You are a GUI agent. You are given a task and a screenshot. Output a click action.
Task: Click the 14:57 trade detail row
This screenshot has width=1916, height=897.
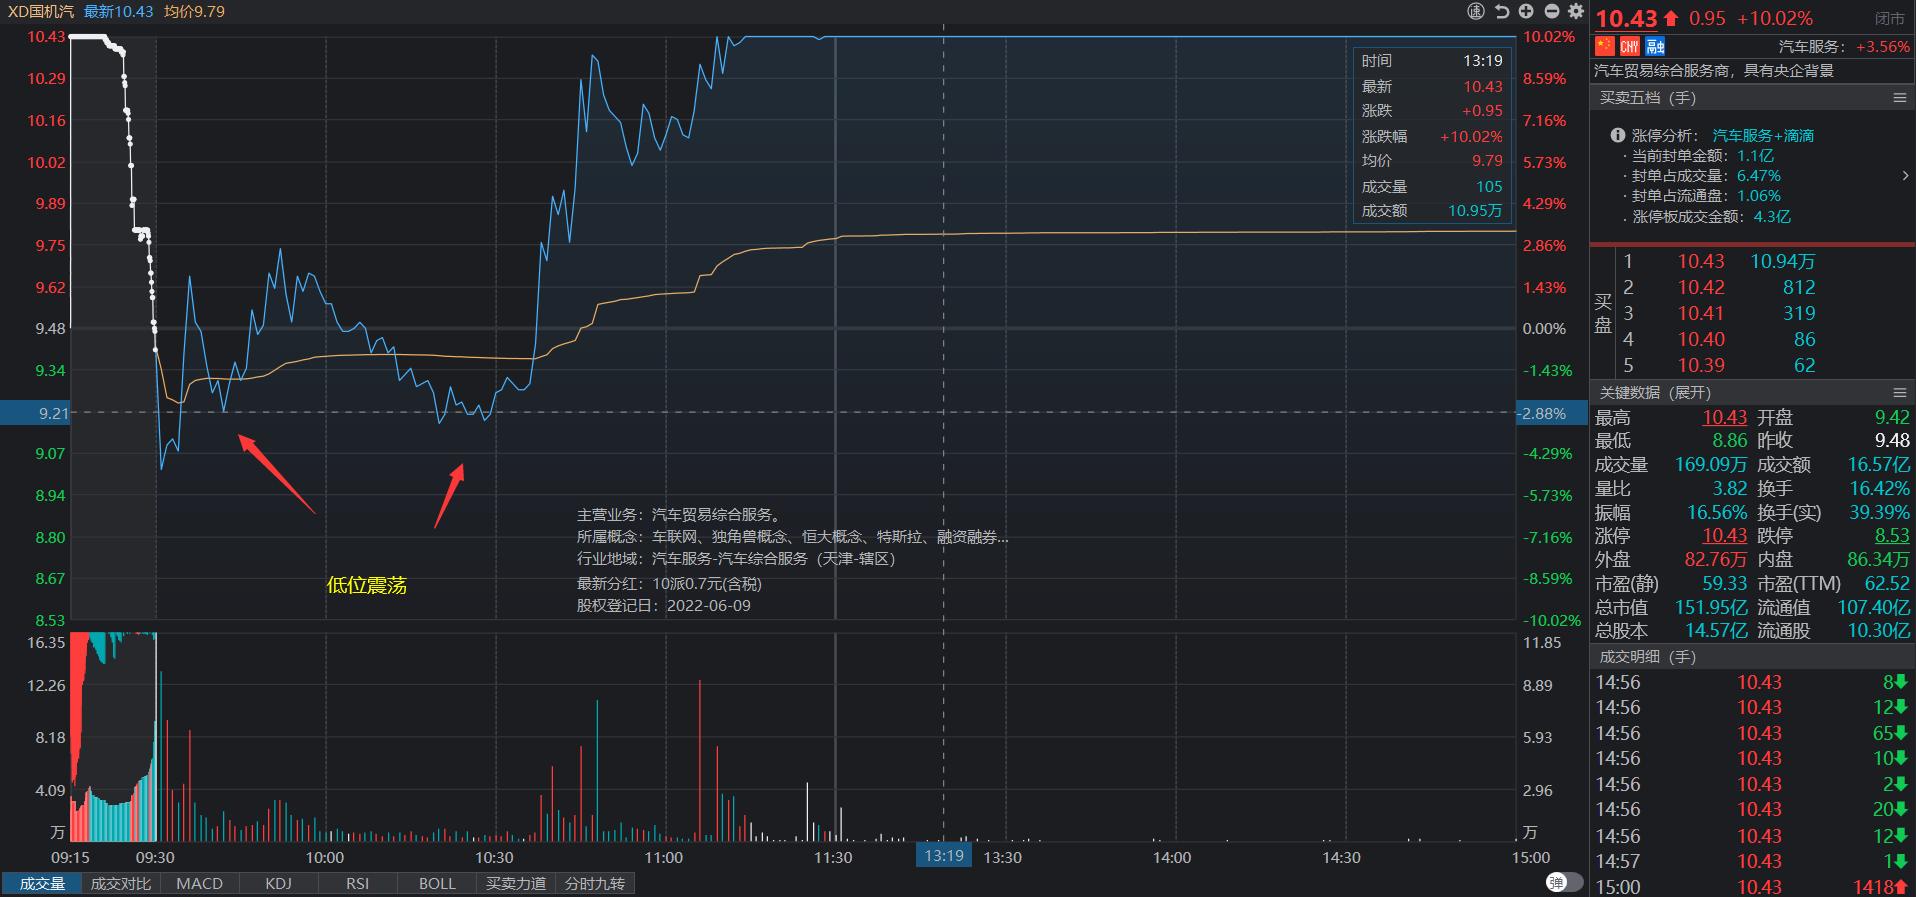[1752, 861]
